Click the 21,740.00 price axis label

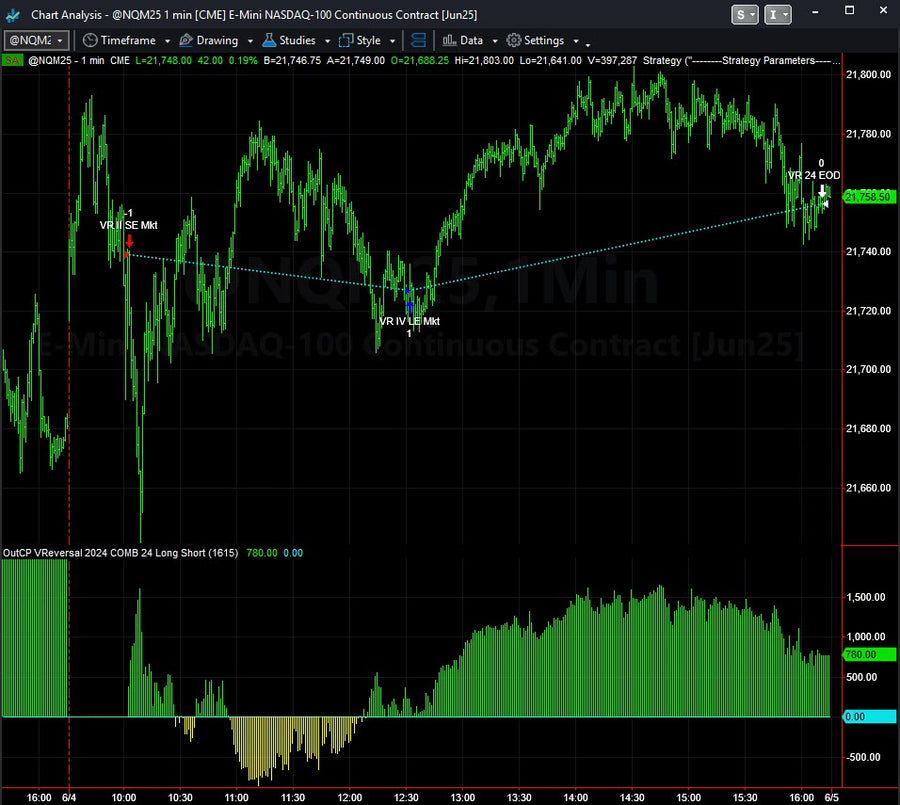[x=868, y=251]
